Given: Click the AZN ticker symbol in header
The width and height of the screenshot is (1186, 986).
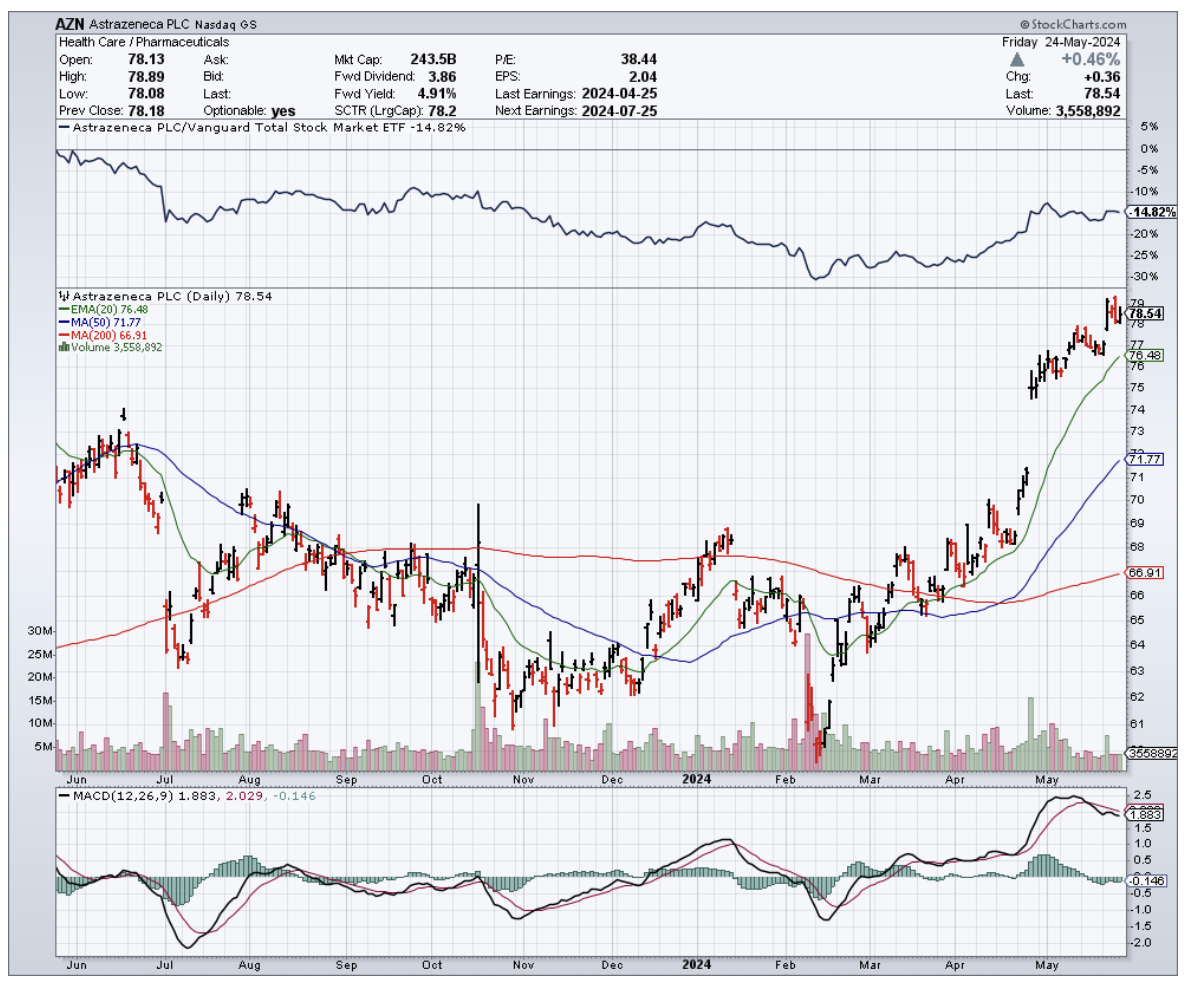Looking at the screenshot, I should tap(70, 25).
